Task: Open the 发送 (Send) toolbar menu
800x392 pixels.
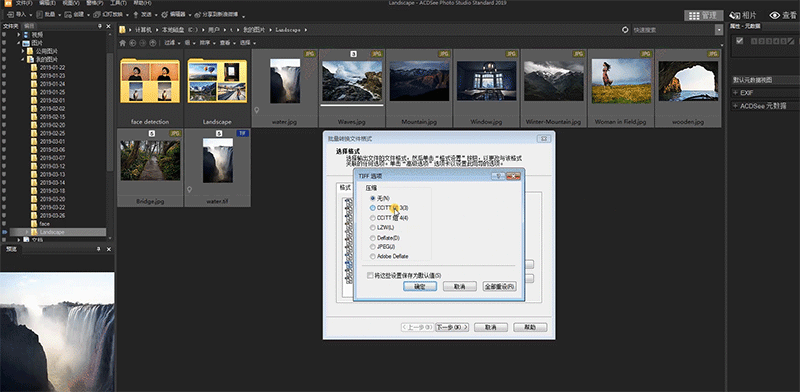Action: 145,15
